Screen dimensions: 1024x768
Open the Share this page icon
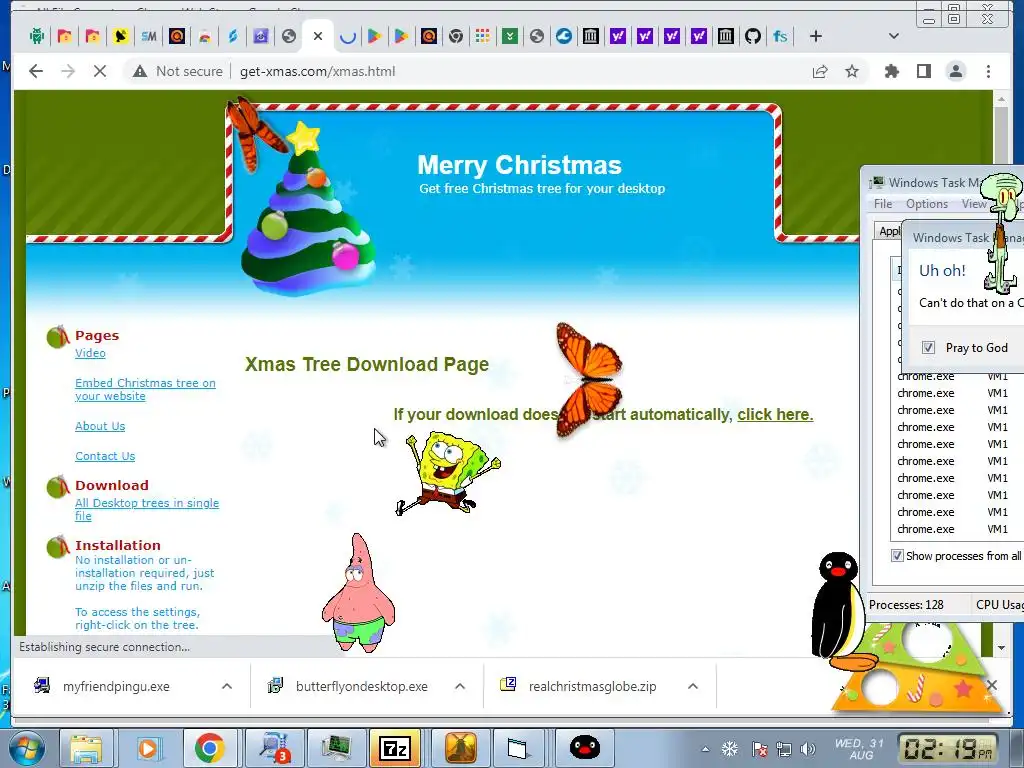point(820,71)
